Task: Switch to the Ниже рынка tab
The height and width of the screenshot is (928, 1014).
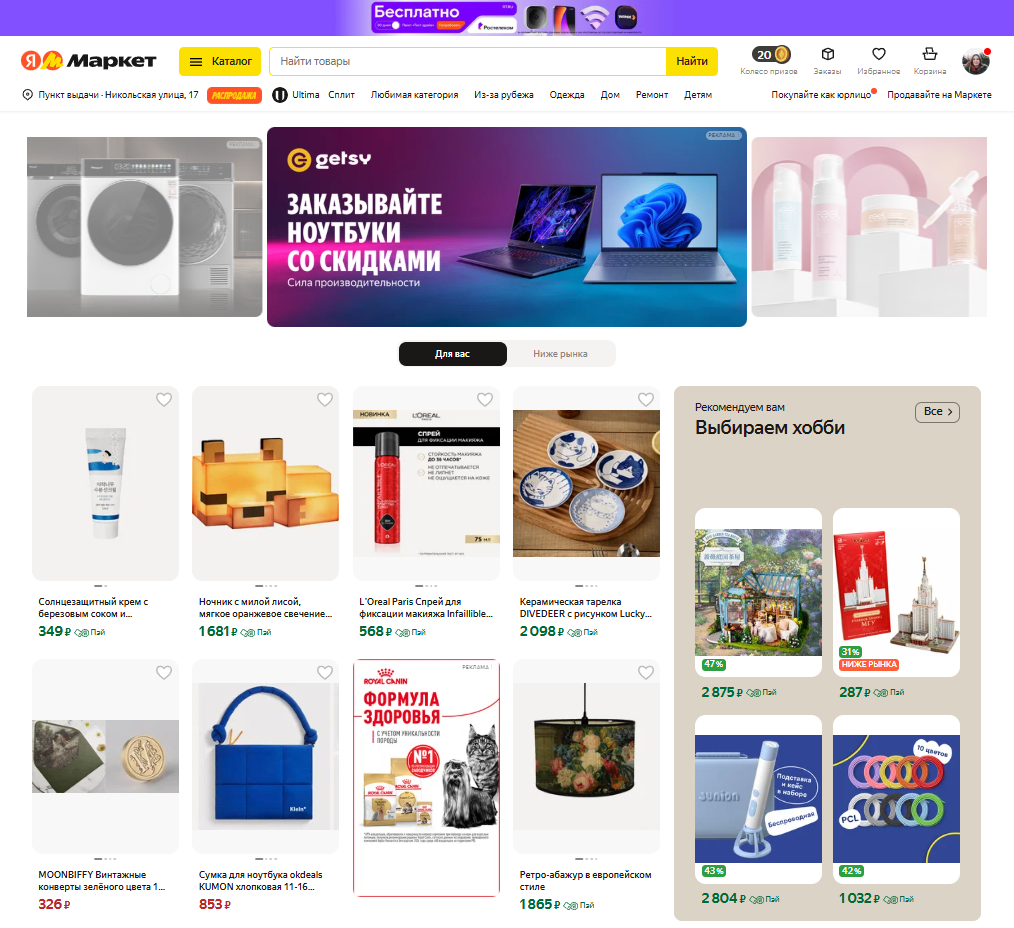Action: 561,354
